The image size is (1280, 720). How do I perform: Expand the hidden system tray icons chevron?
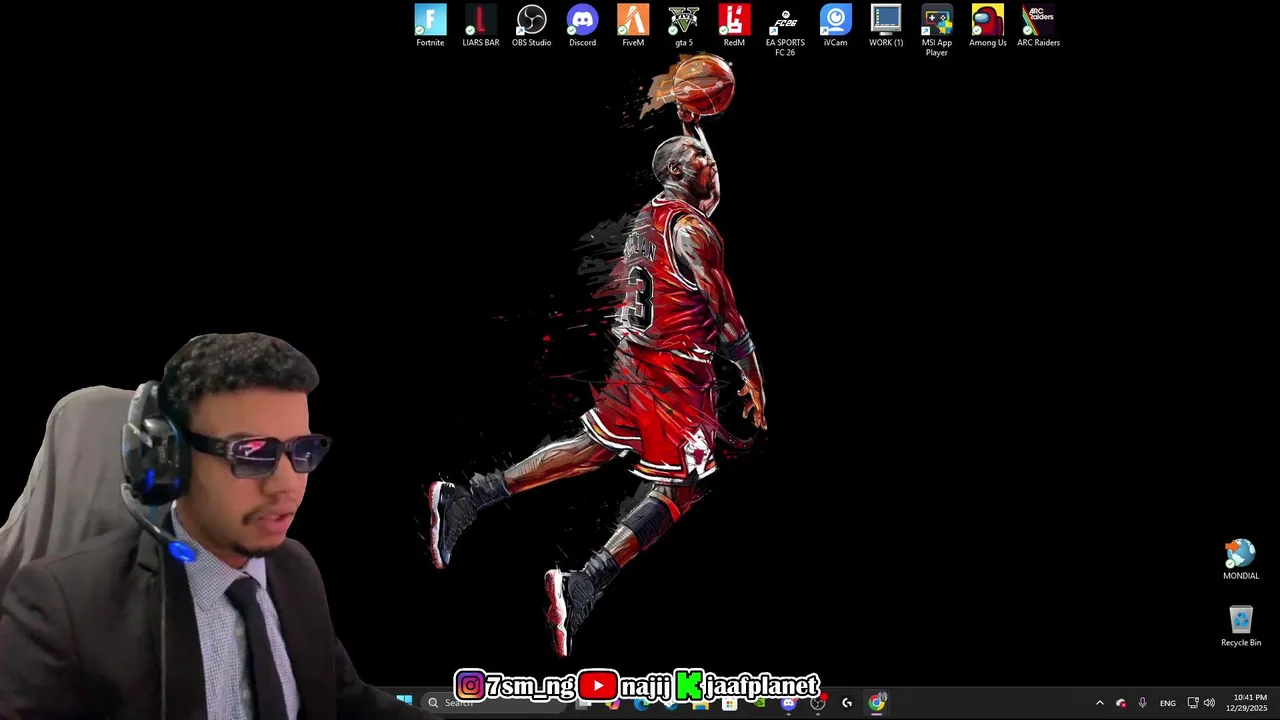pos(1099,703)
